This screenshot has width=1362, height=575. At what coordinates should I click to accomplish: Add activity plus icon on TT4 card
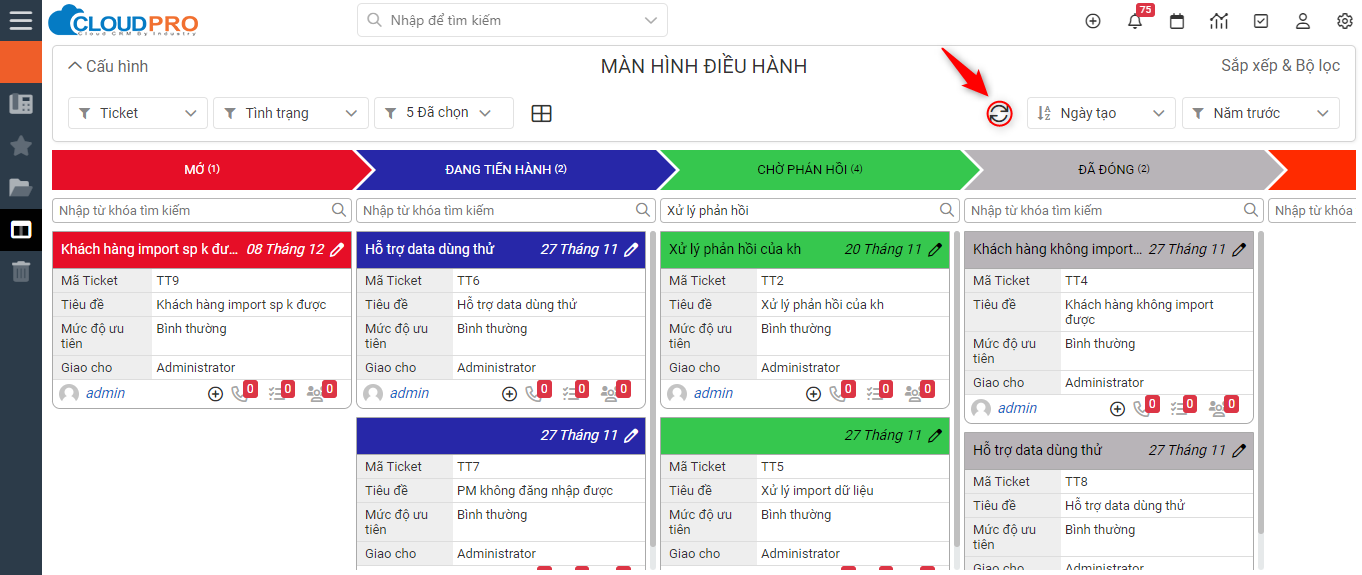[x=1118, y=409]
